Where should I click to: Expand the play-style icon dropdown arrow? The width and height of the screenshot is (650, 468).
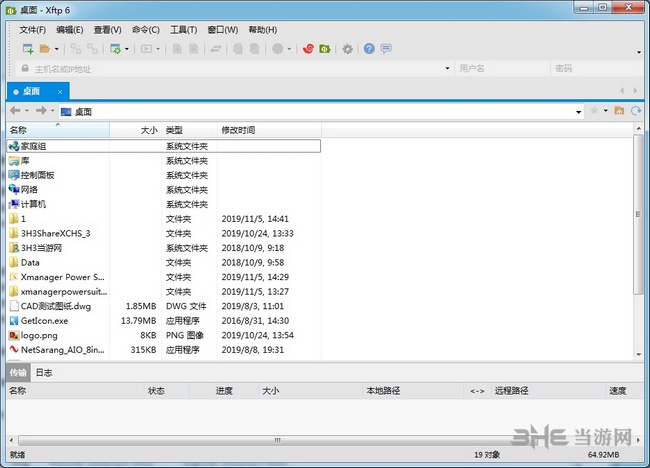[x=158, y=49]
